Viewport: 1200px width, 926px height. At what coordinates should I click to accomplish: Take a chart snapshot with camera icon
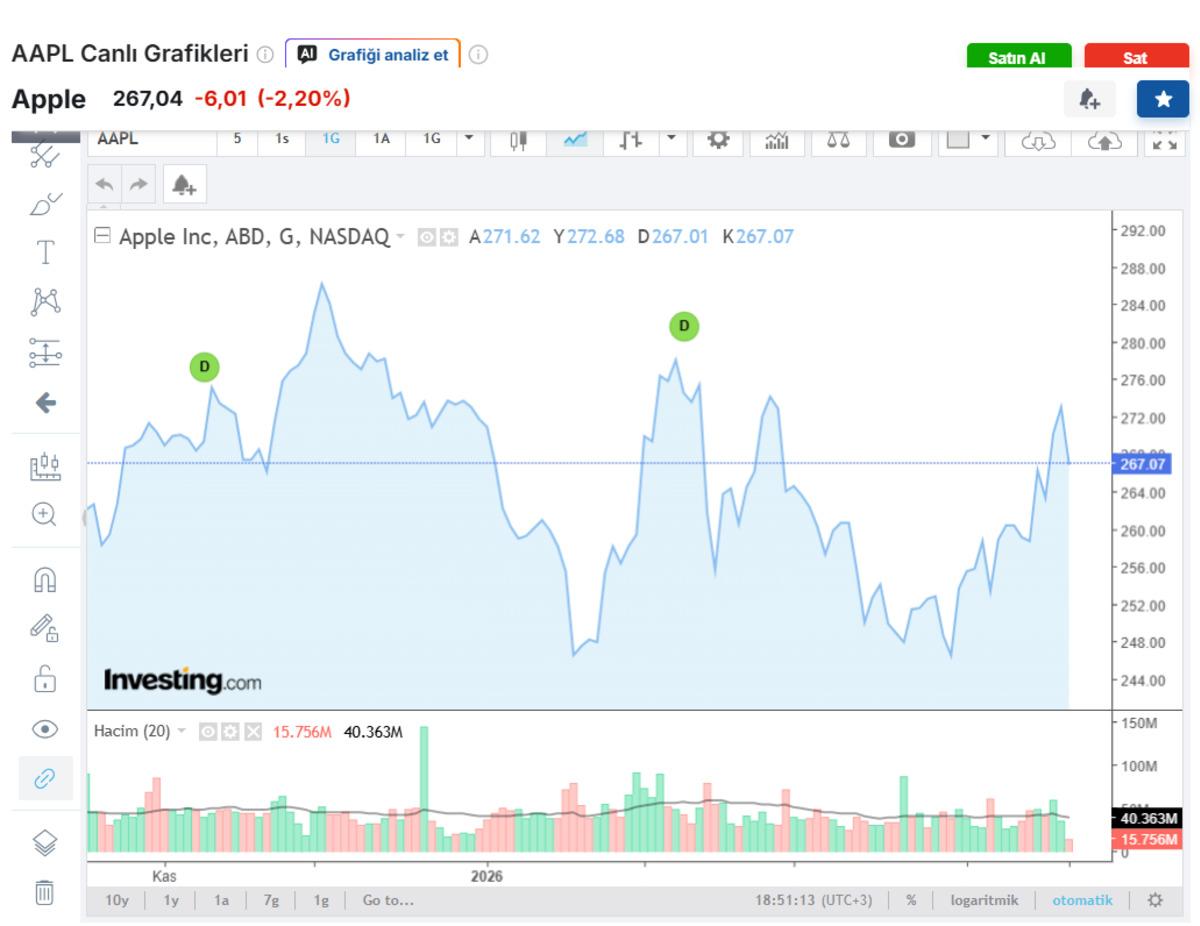pos(902,140)
